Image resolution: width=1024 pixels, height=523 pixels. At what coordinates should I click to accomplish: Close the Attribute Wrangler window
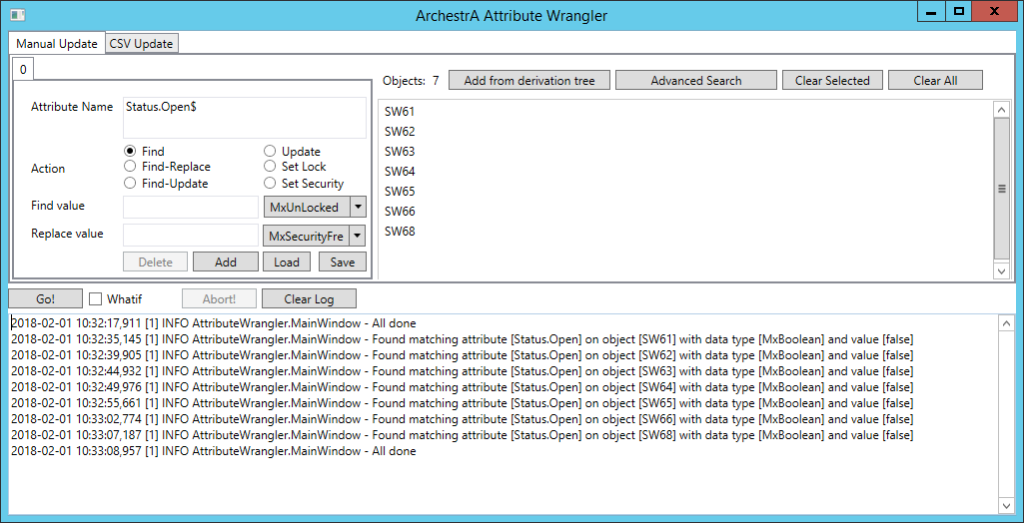[995, 11]
